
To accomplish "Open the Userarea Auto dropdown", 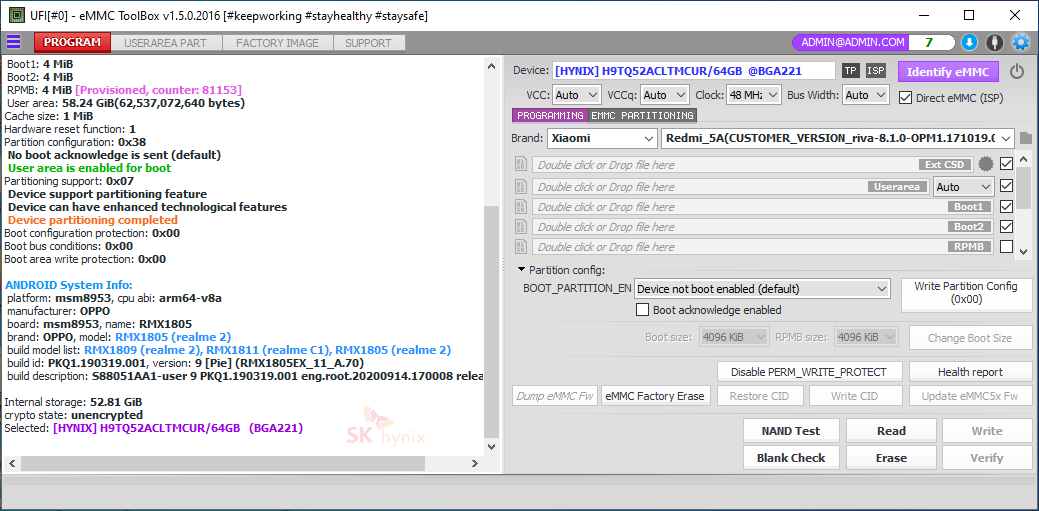I will pyautogui.click(x=964, y=187).
